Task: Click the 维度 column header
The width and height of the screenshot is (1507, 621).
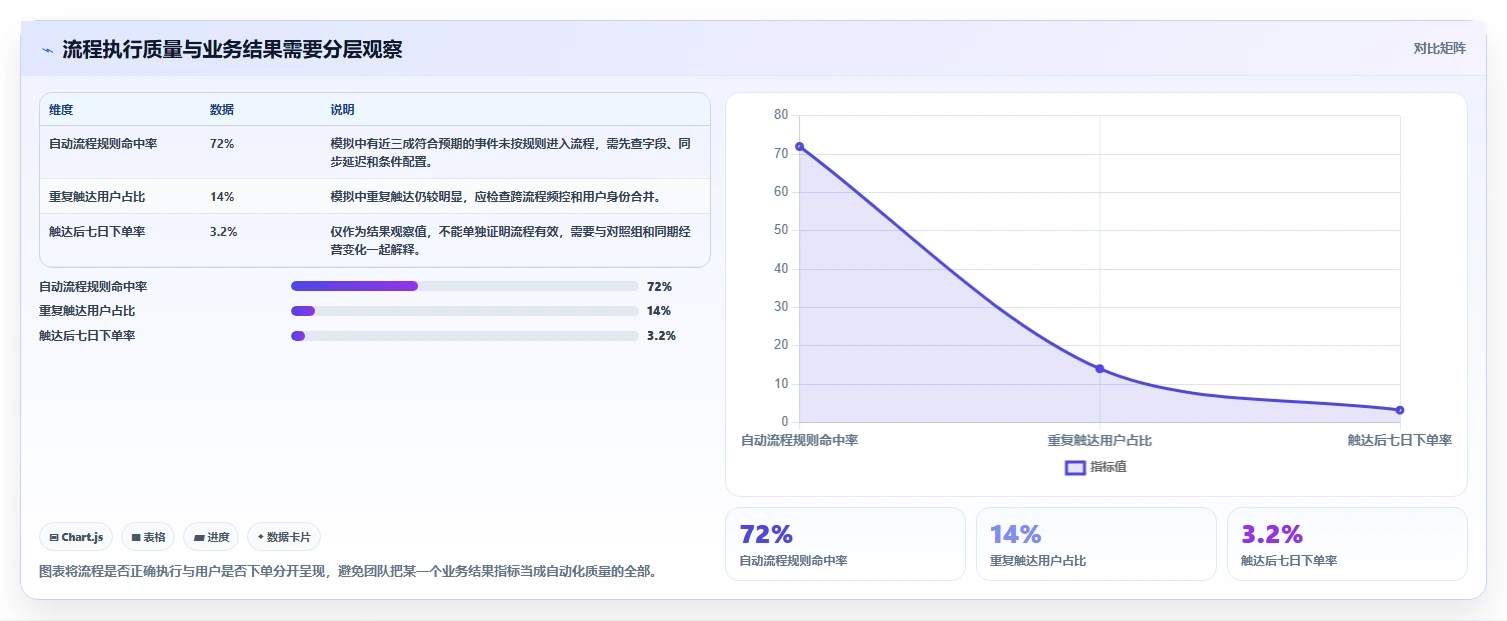Action: pyautogui.click(x=61, y=110)
